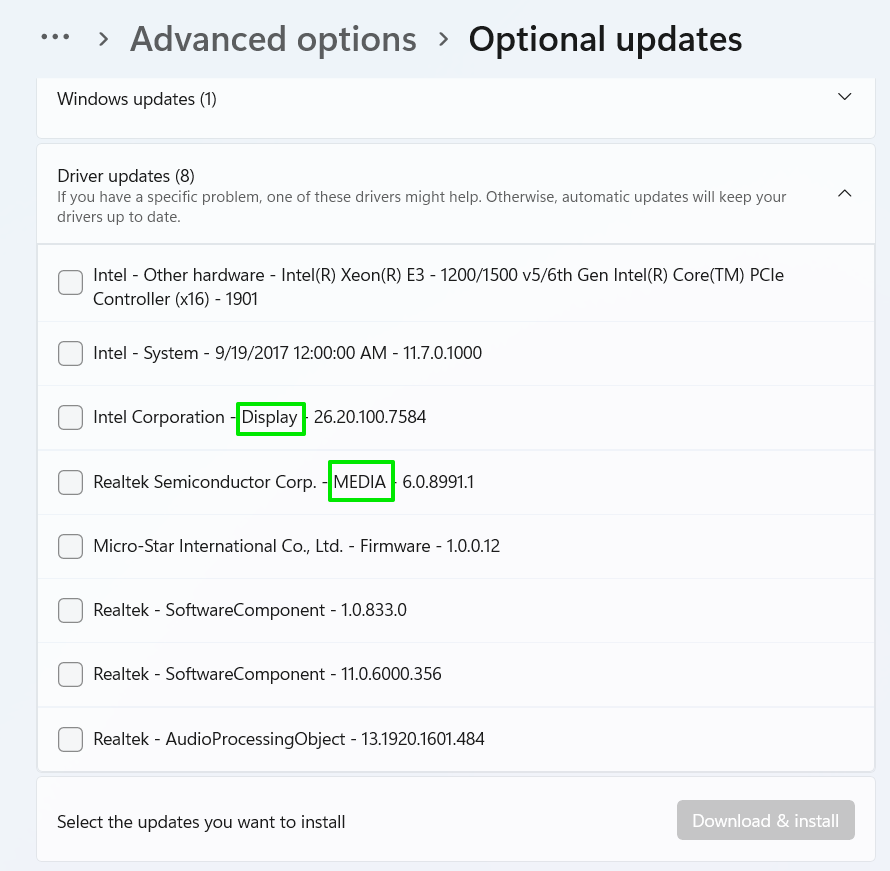Click 'Select the updates you want to install' text

[x=201, y=822]
